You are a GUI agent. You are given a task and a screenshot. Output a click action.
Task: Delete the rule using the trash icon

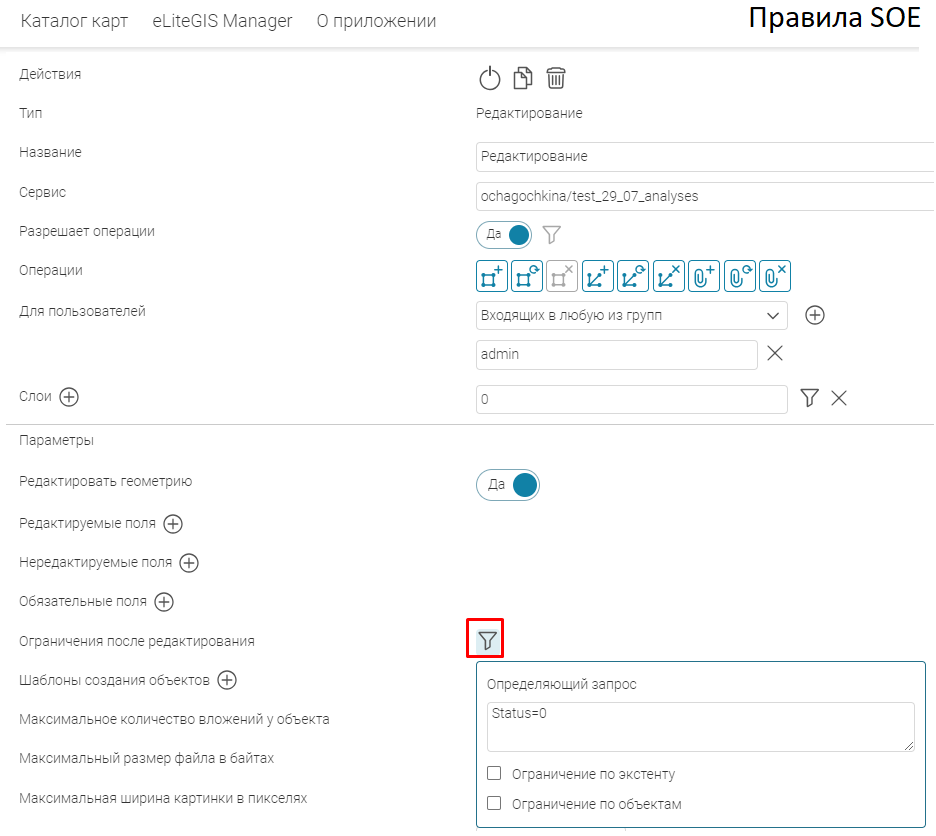[x=556, y=78]
